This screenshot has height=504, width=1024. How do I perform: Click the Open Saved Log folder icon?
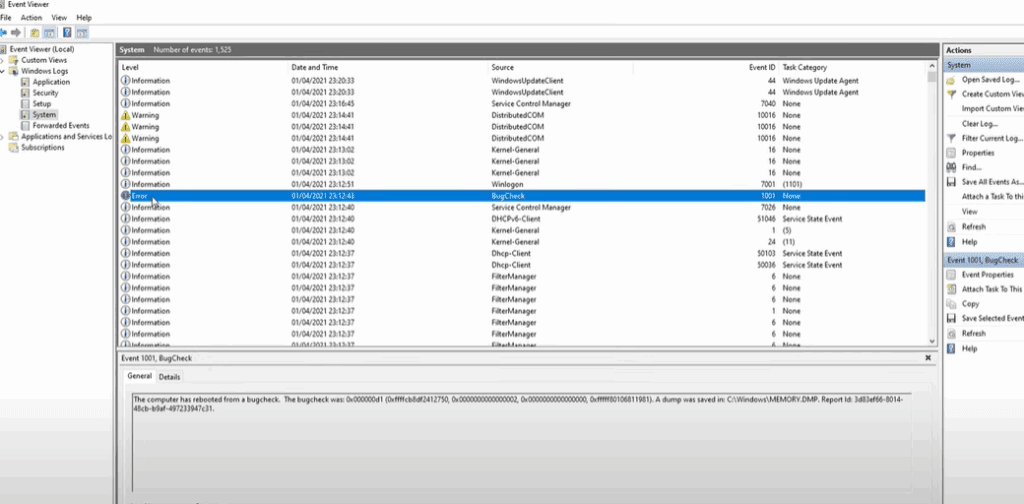coord(951,79)
